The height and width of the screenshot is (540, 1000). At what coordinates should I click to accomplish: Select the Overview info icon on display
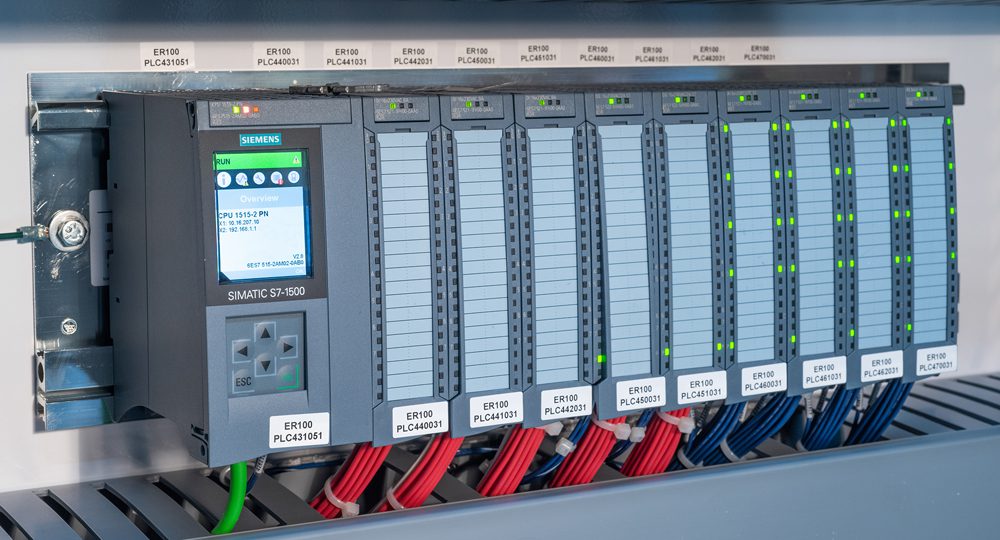pos(224,179)
